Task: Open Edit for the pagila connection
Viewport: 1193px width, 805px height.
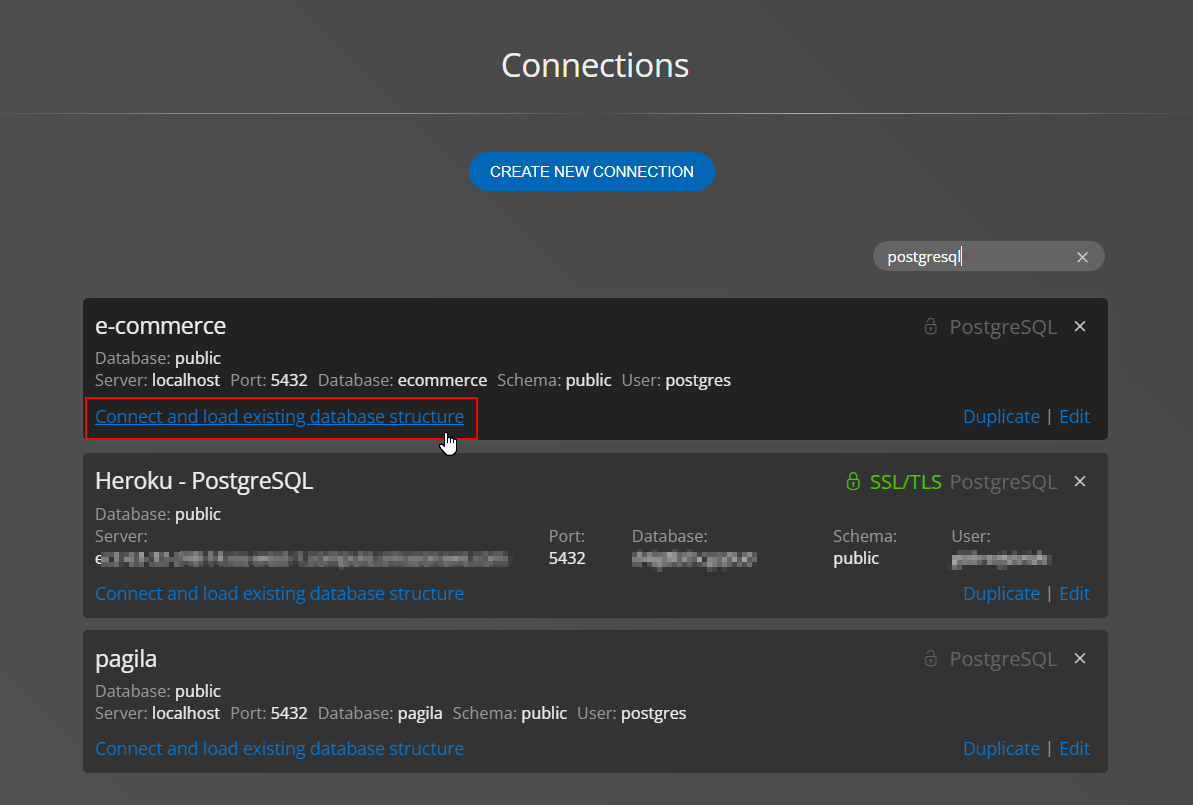Action: pos(1074,749)
